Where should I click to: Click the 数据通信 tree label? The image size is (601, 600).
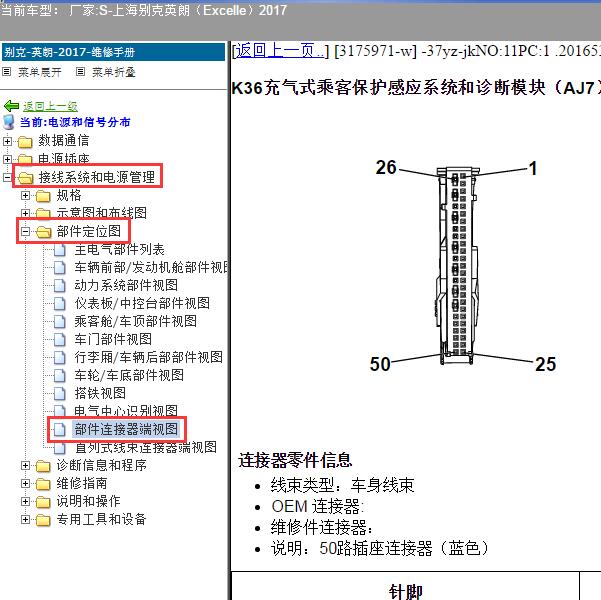pos(64,141)
